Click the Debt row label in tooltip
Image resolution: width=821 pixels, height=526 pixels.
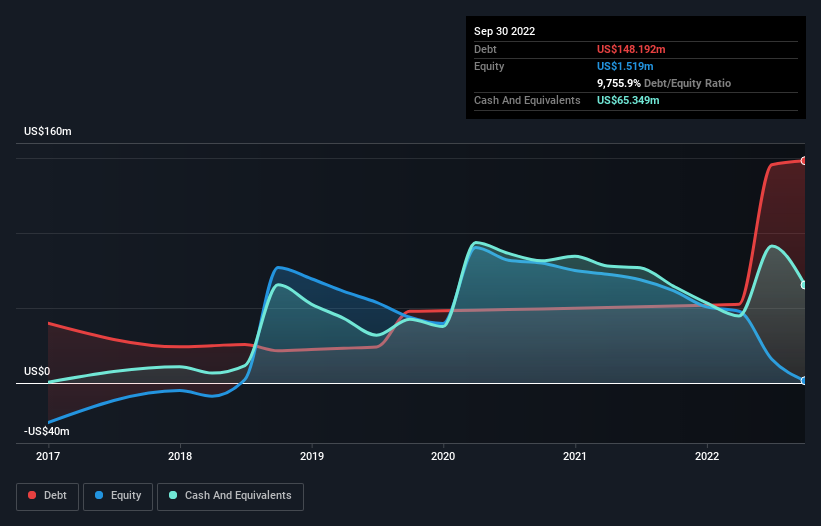pos(485,49)
